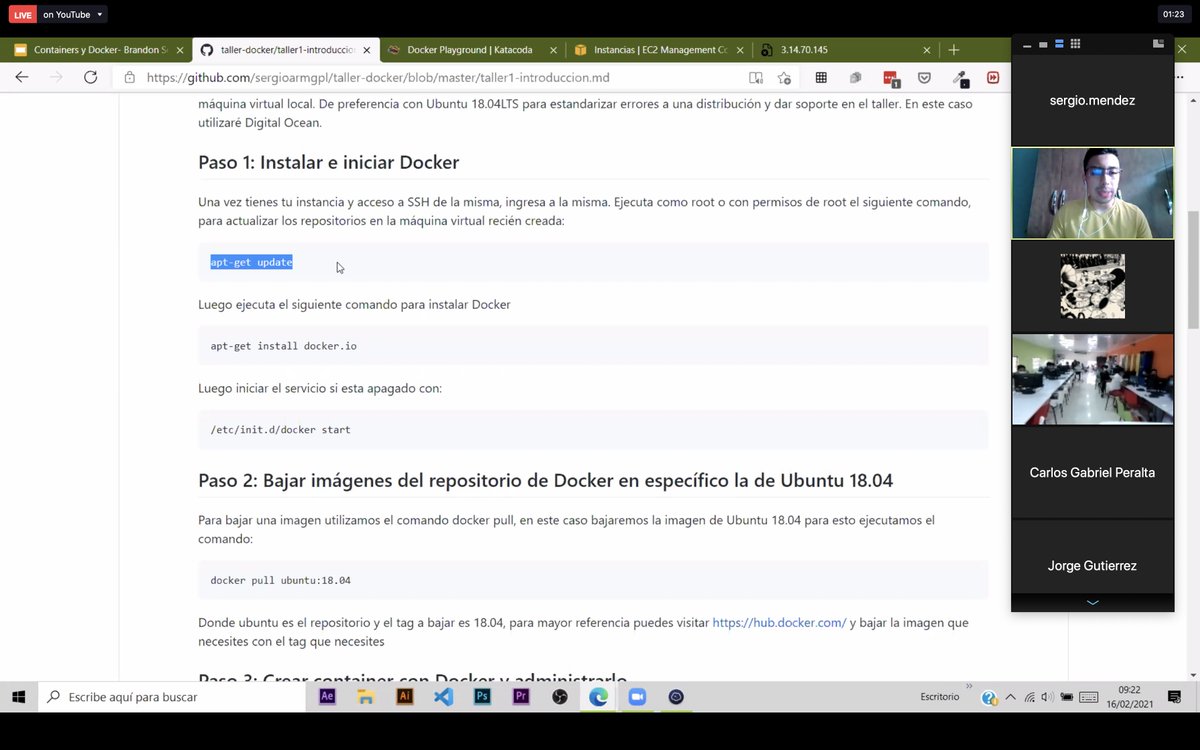Image resolution: width=1200 pixels, height=750 pixels.
Task: Expand more participants with the down chevron
Action: tap(1092, 603)
